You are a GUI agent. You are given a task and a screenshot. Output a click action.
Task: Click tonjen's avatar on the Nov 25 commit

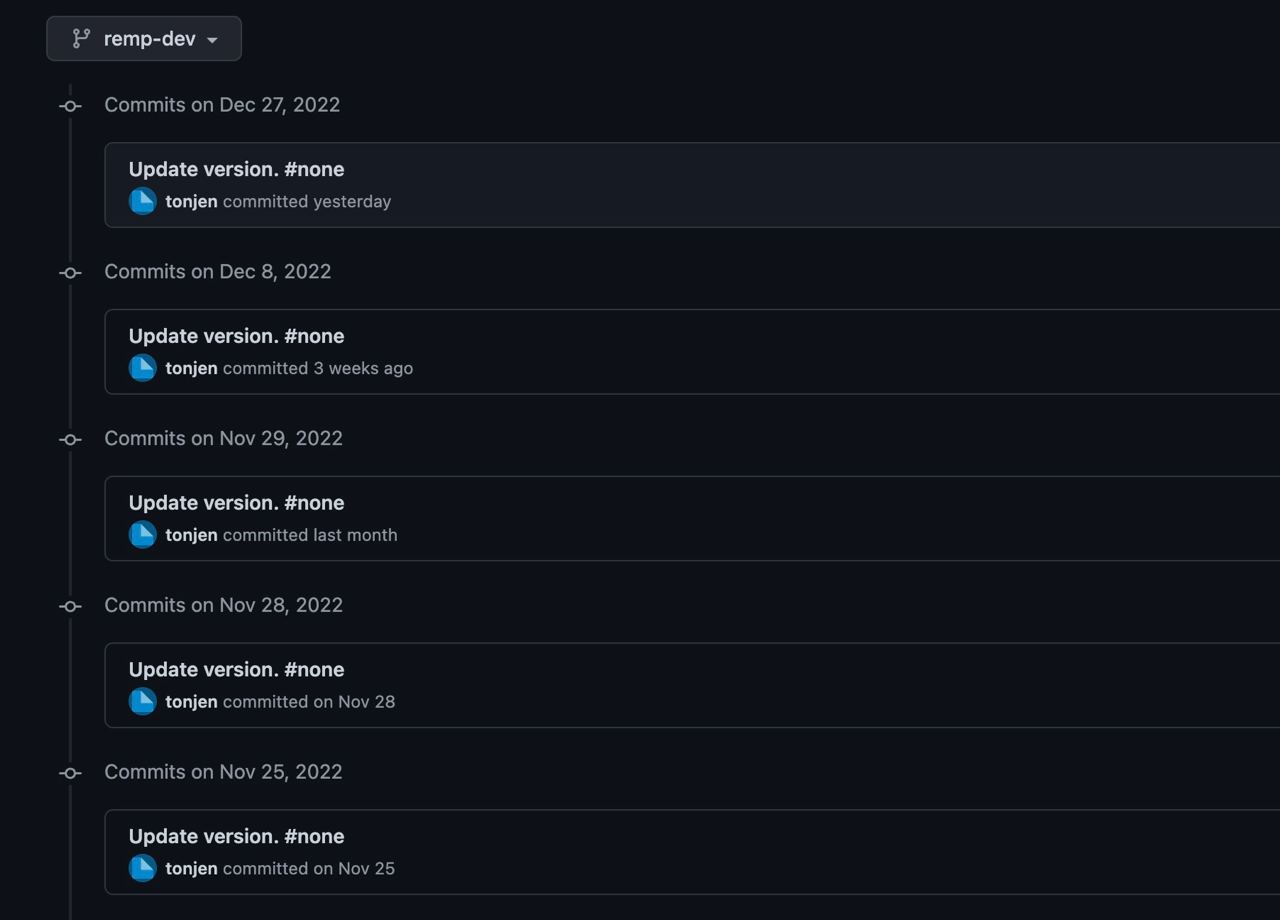[x=143, y=868]
